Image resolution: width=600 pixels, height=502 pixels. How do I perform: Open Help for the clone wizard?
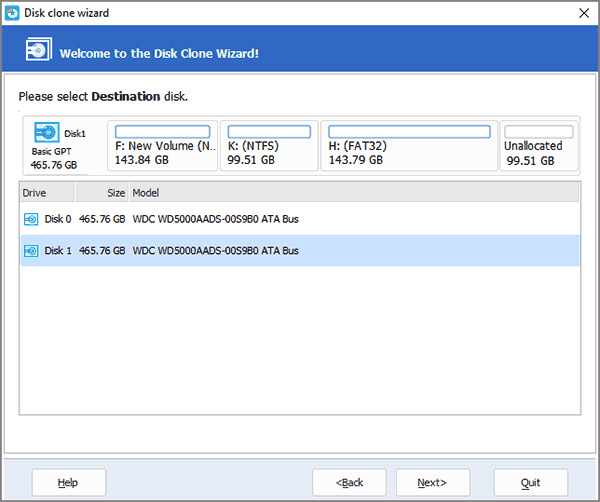(x=69, y=482)
